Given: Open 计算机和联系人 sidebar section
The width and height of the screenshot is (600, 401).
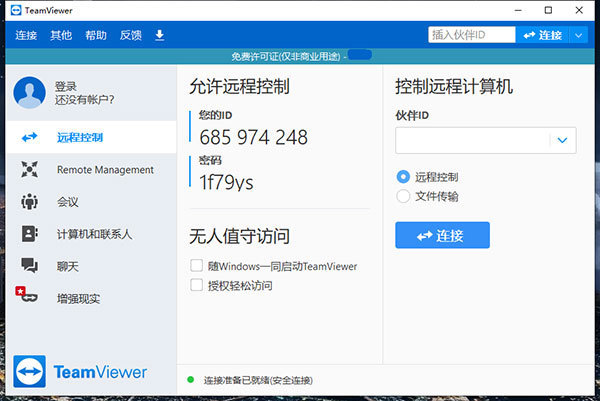Looking at the screenshot, I should pyautogui.click(x=91, y=234).
